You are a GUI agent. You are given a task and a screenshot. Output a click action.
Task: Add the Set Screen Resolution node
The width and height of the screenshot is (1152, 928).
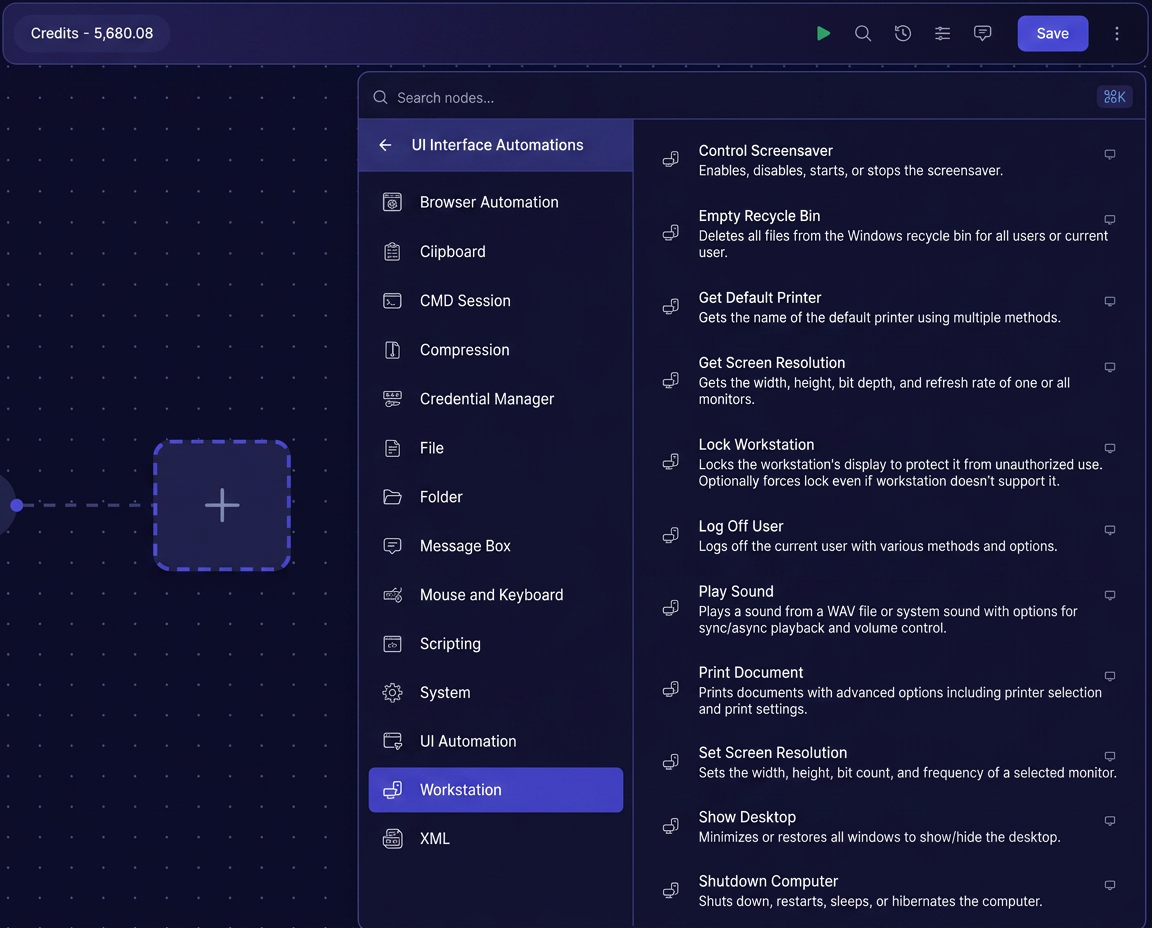889,762
